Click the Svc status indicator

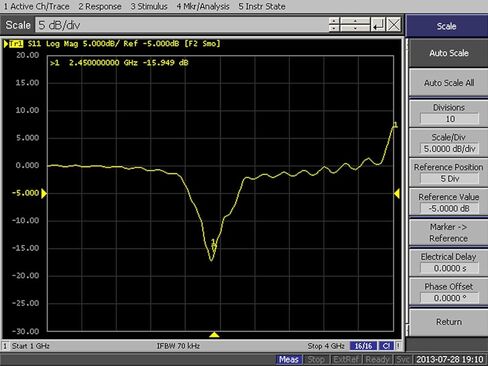(403, 360)
